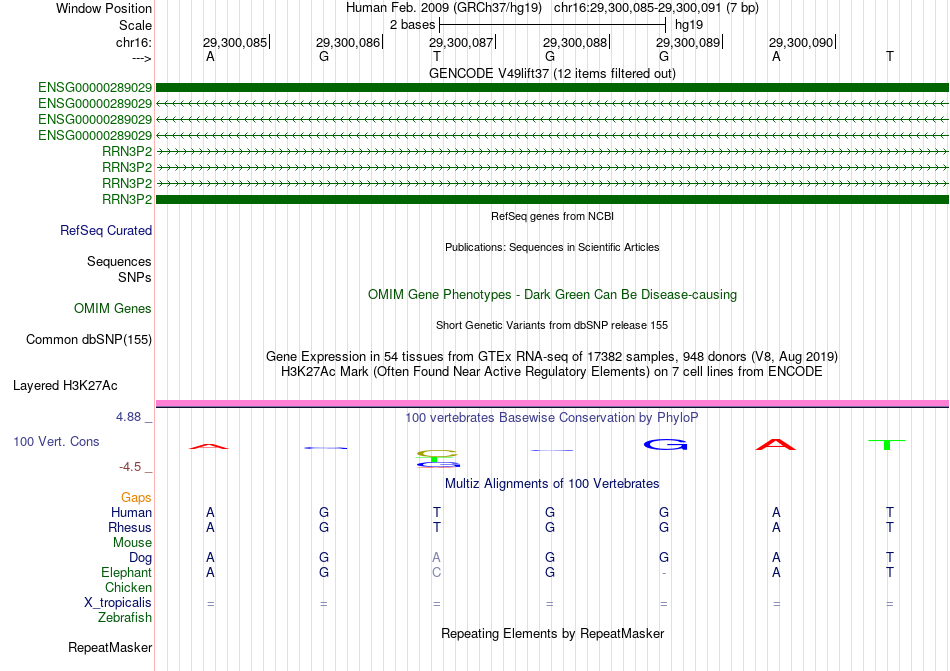
Task: Click the 29,300,087 ruler position
Action: (x=462, y=42)
